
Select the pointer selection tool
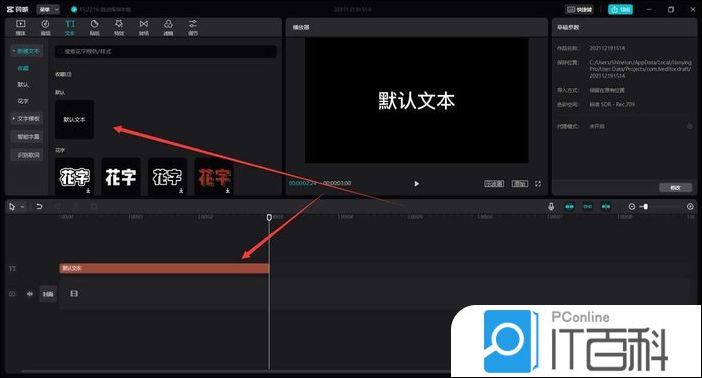[x=12, y=206]
